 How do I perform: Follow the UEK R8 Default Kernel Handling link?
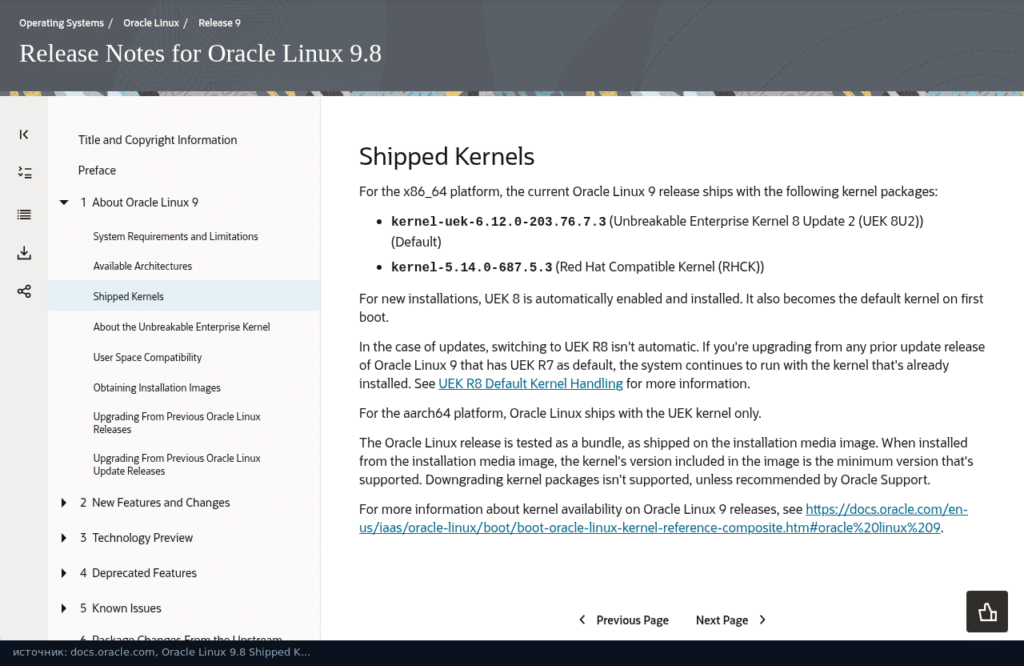pos(530,384)
